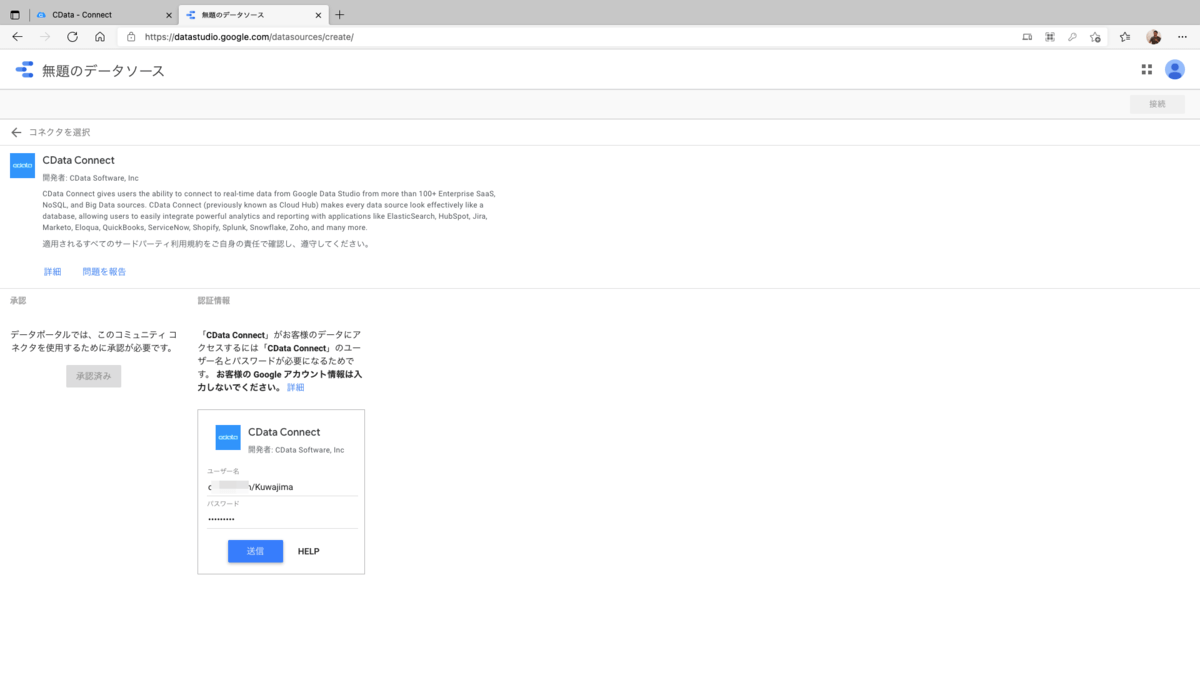Click the 接続 connect button

pyautogui.click(x=1157, y=104)
